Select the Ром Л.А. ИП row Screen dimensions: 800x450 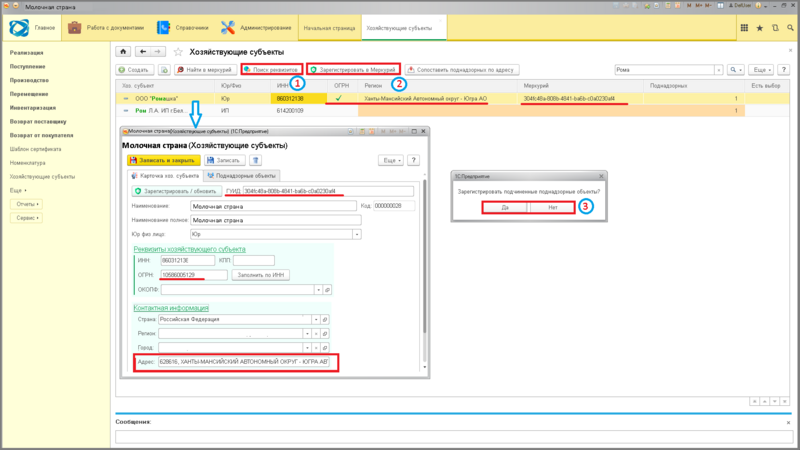pyautogui.click(x=453, y=110)
